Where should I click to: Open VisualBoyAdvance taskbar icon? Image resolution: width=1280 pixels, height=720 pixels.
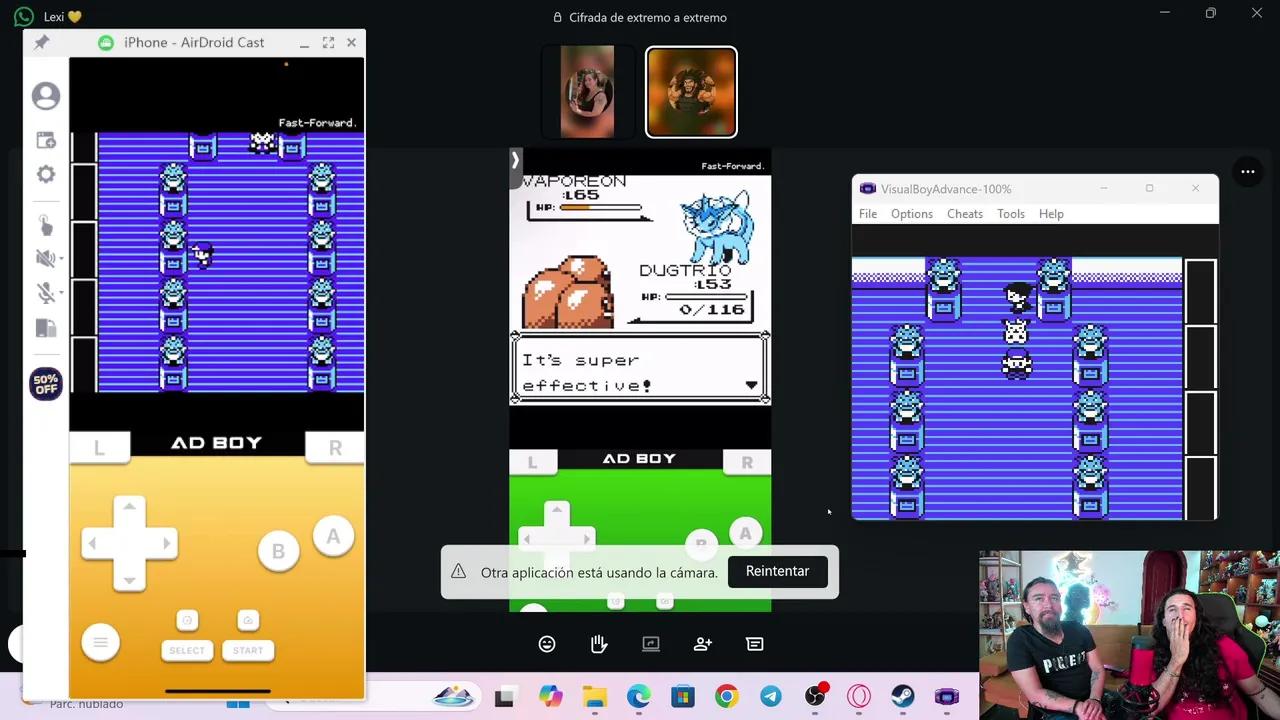pos(947,697)
